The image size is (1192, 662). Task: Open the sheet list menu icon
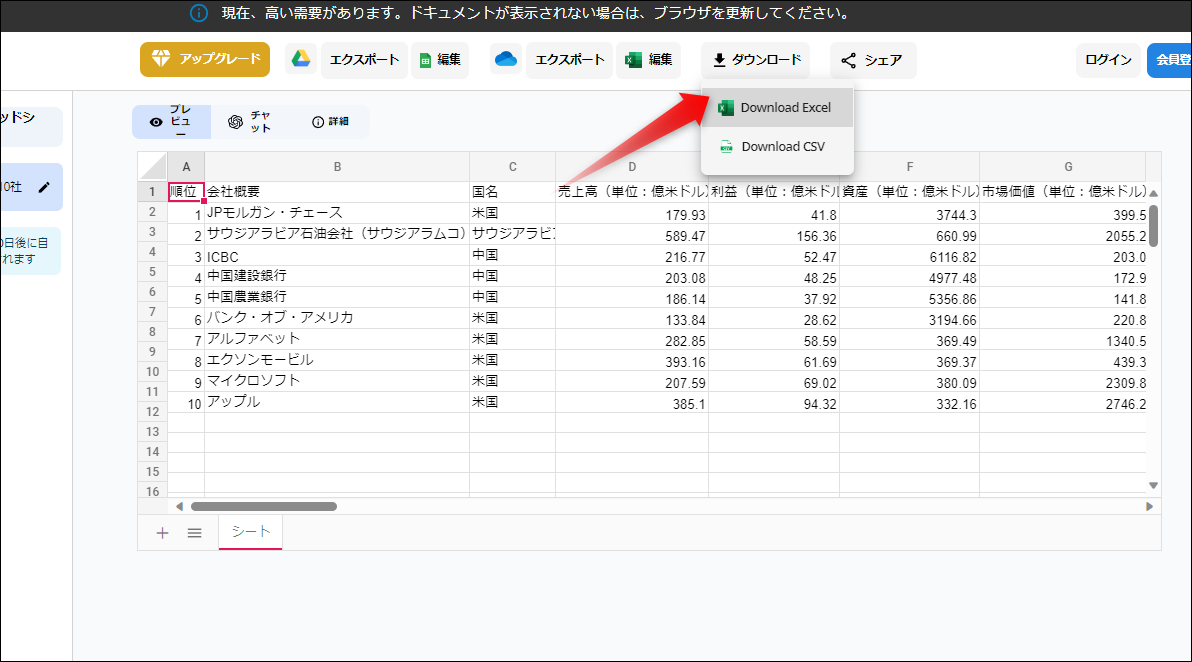click(x=195, y=534)
